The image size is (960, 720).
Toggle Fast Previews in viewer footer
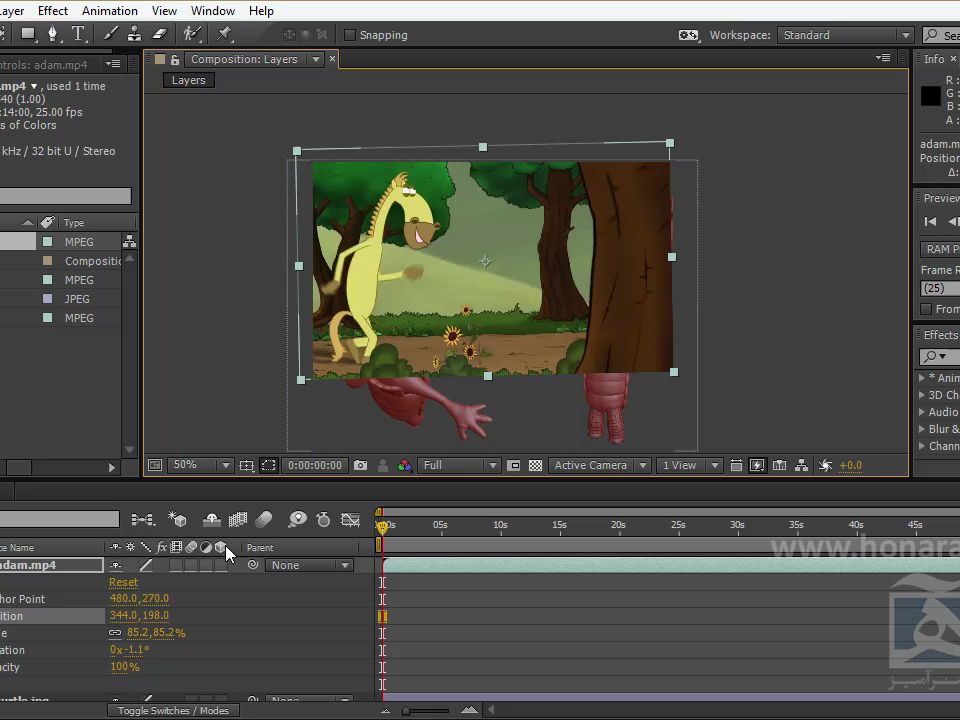click(757, 465)
